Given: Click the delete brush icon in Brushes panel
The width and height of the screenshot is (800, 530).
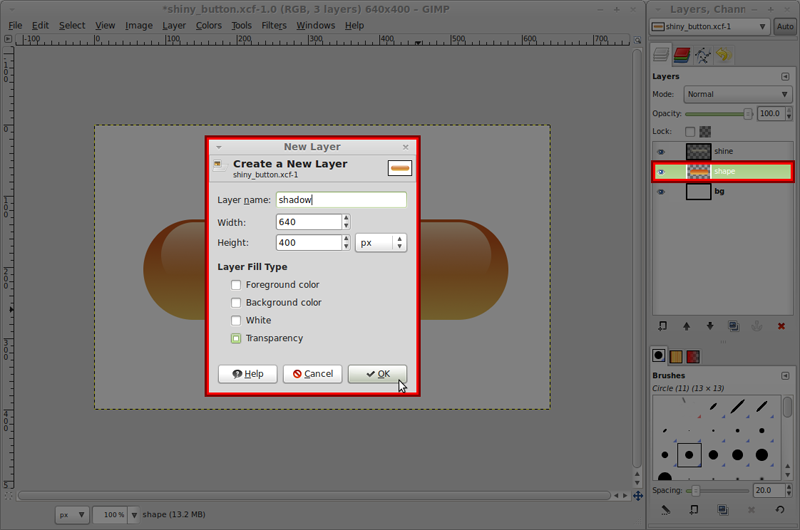Looking at the screenshot, I should coord(751,509).
